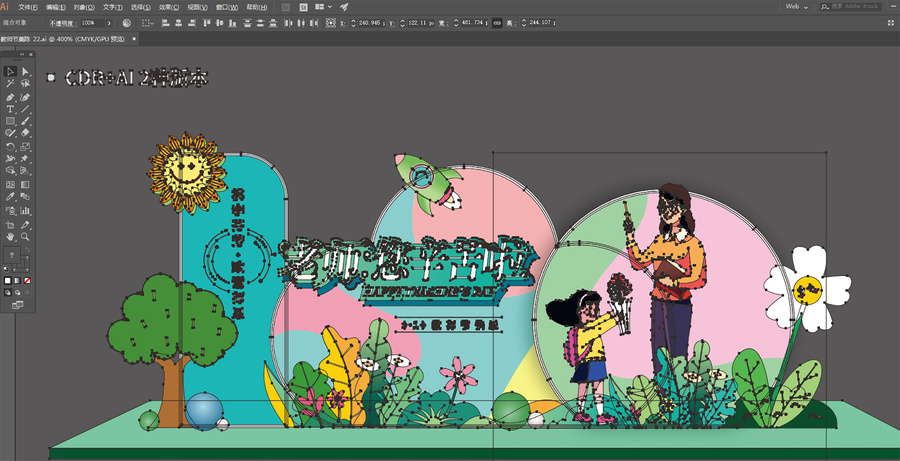Select the Magic Wand tool
This screenshot has height=461, width=900.
(x=10, y=83)
